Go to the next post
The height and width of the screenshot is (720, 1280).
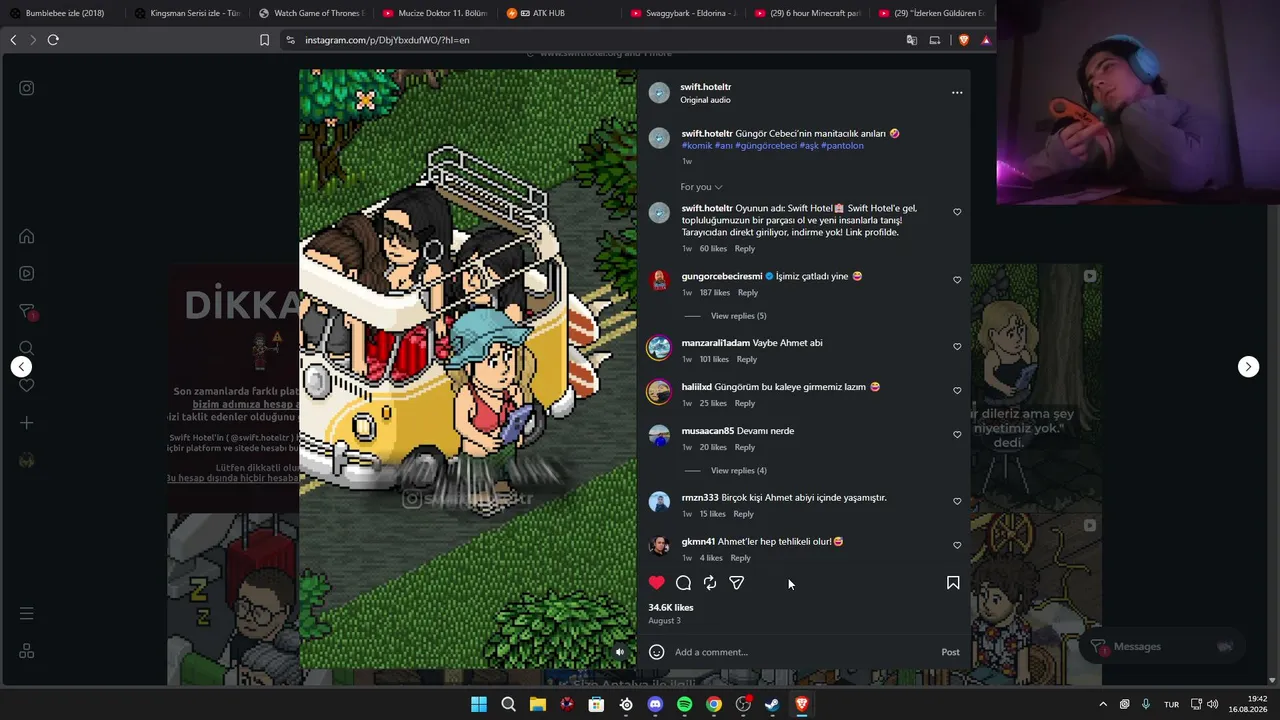point(1248,366)
